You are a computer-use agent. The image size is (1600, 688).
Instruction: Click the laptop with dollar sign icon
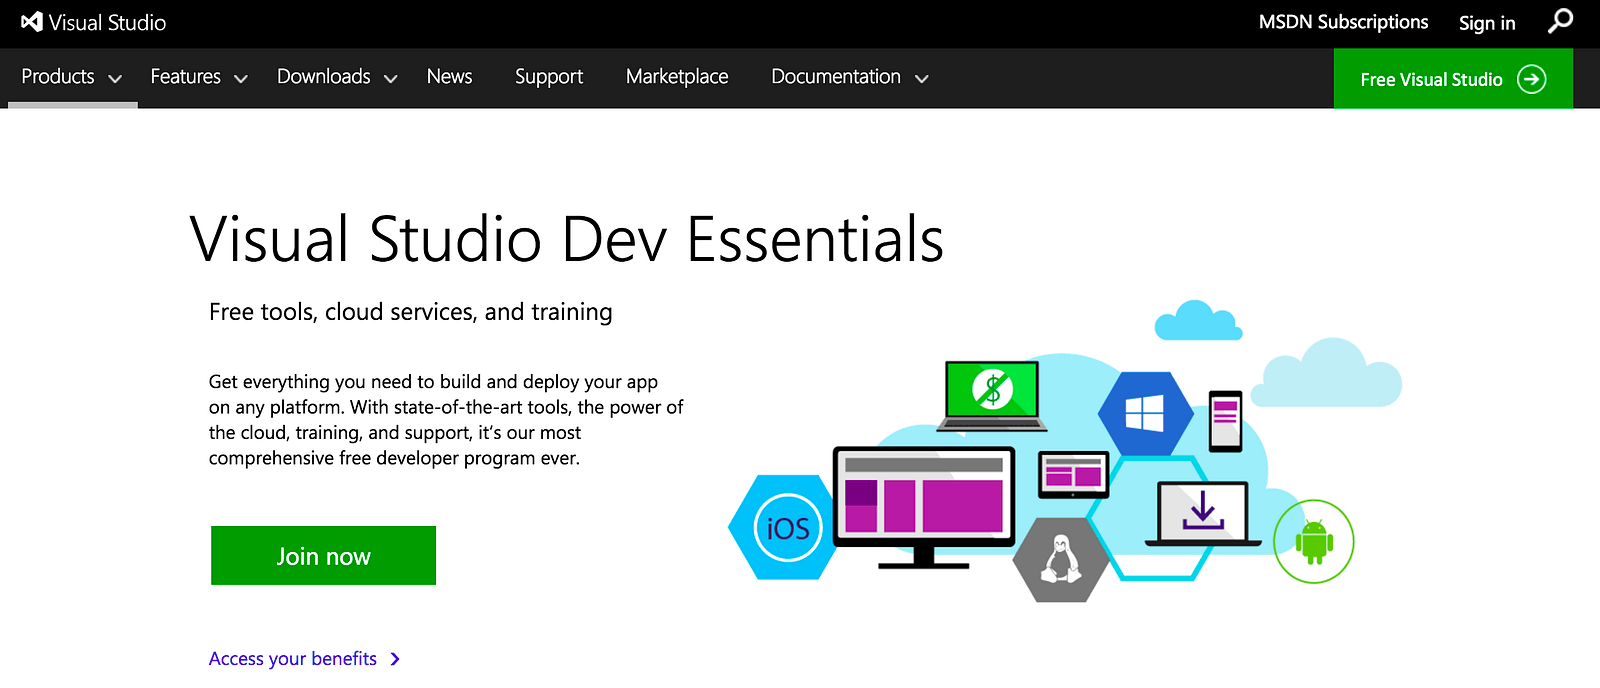(992, 396)
